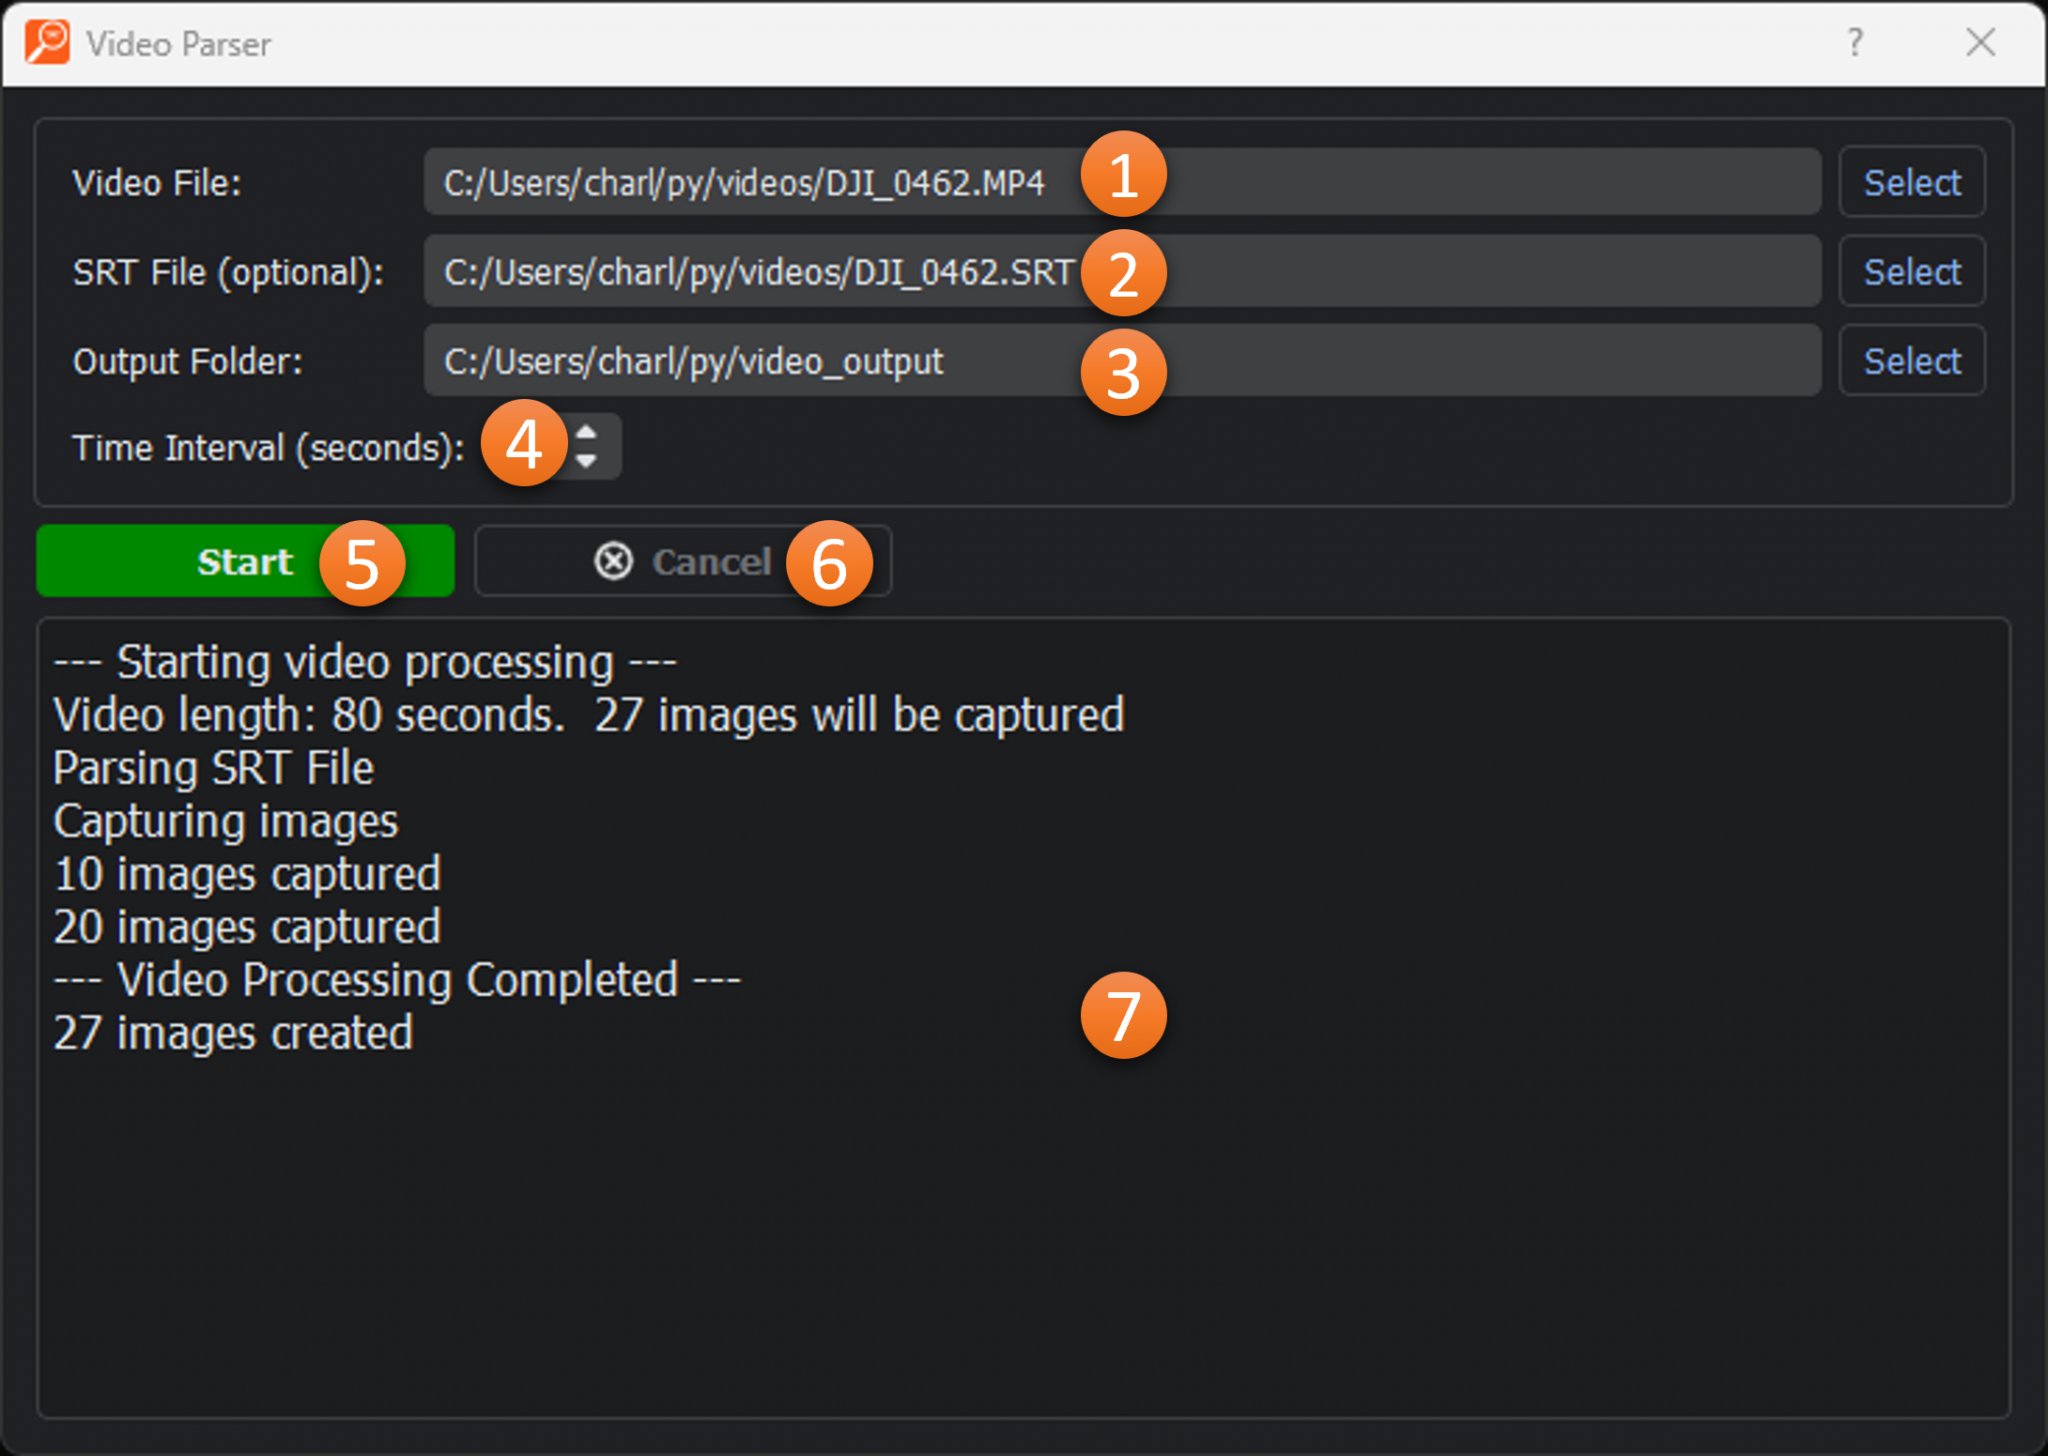Close the Video Parser window
The height and width of the screenshot is (1456, 2048).
(x=1979, y=42)
